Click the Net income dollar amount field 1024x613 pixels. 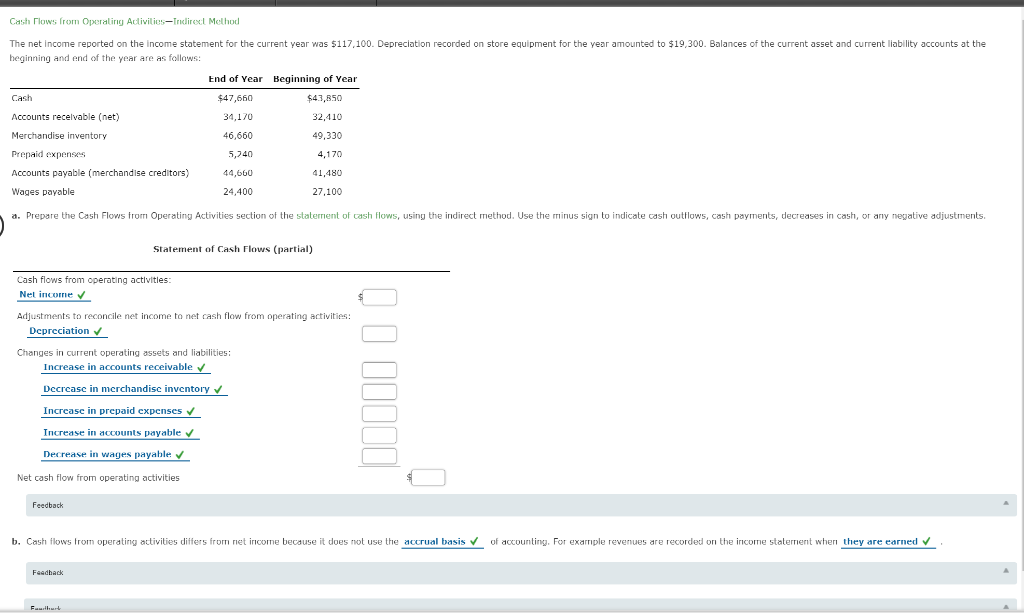(x=379, y=296)
